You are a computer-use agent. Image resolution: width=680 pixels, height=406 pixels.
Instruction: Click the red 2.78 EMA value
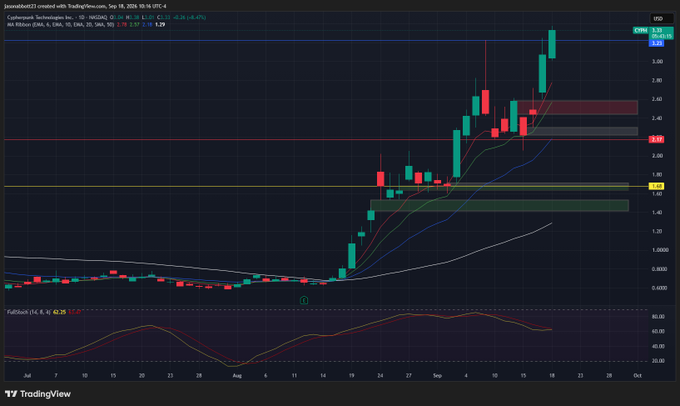122,25
